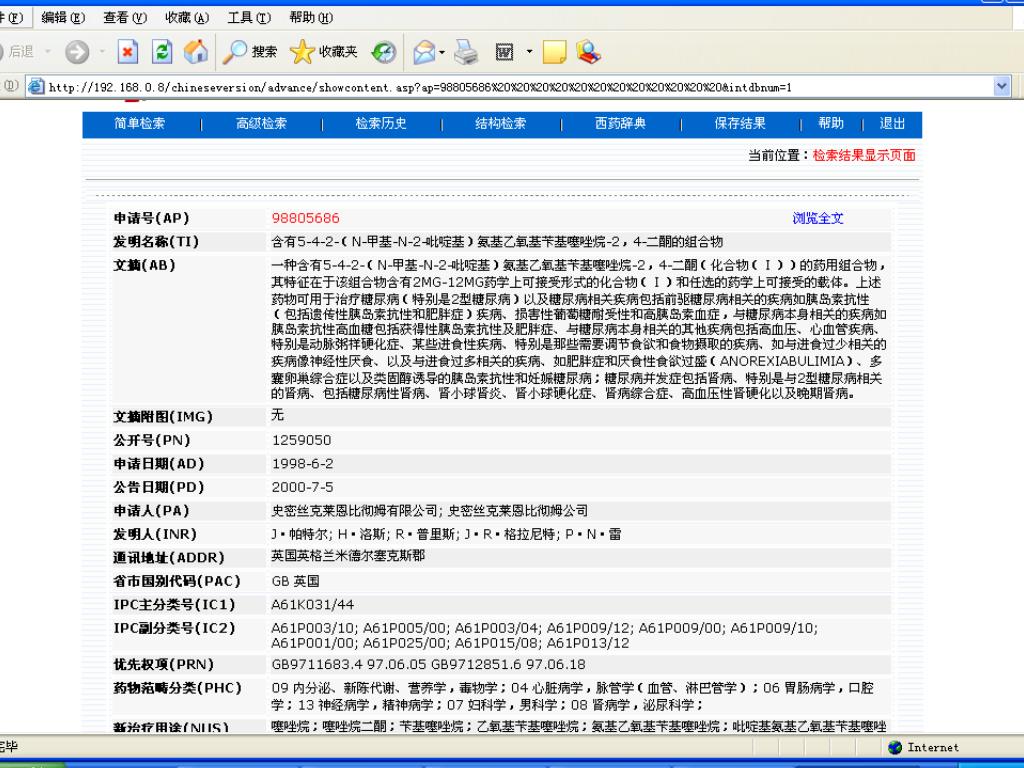Click application number 98805686
1024x768 pixels.
pyautogui.click(x=306, y=218)
